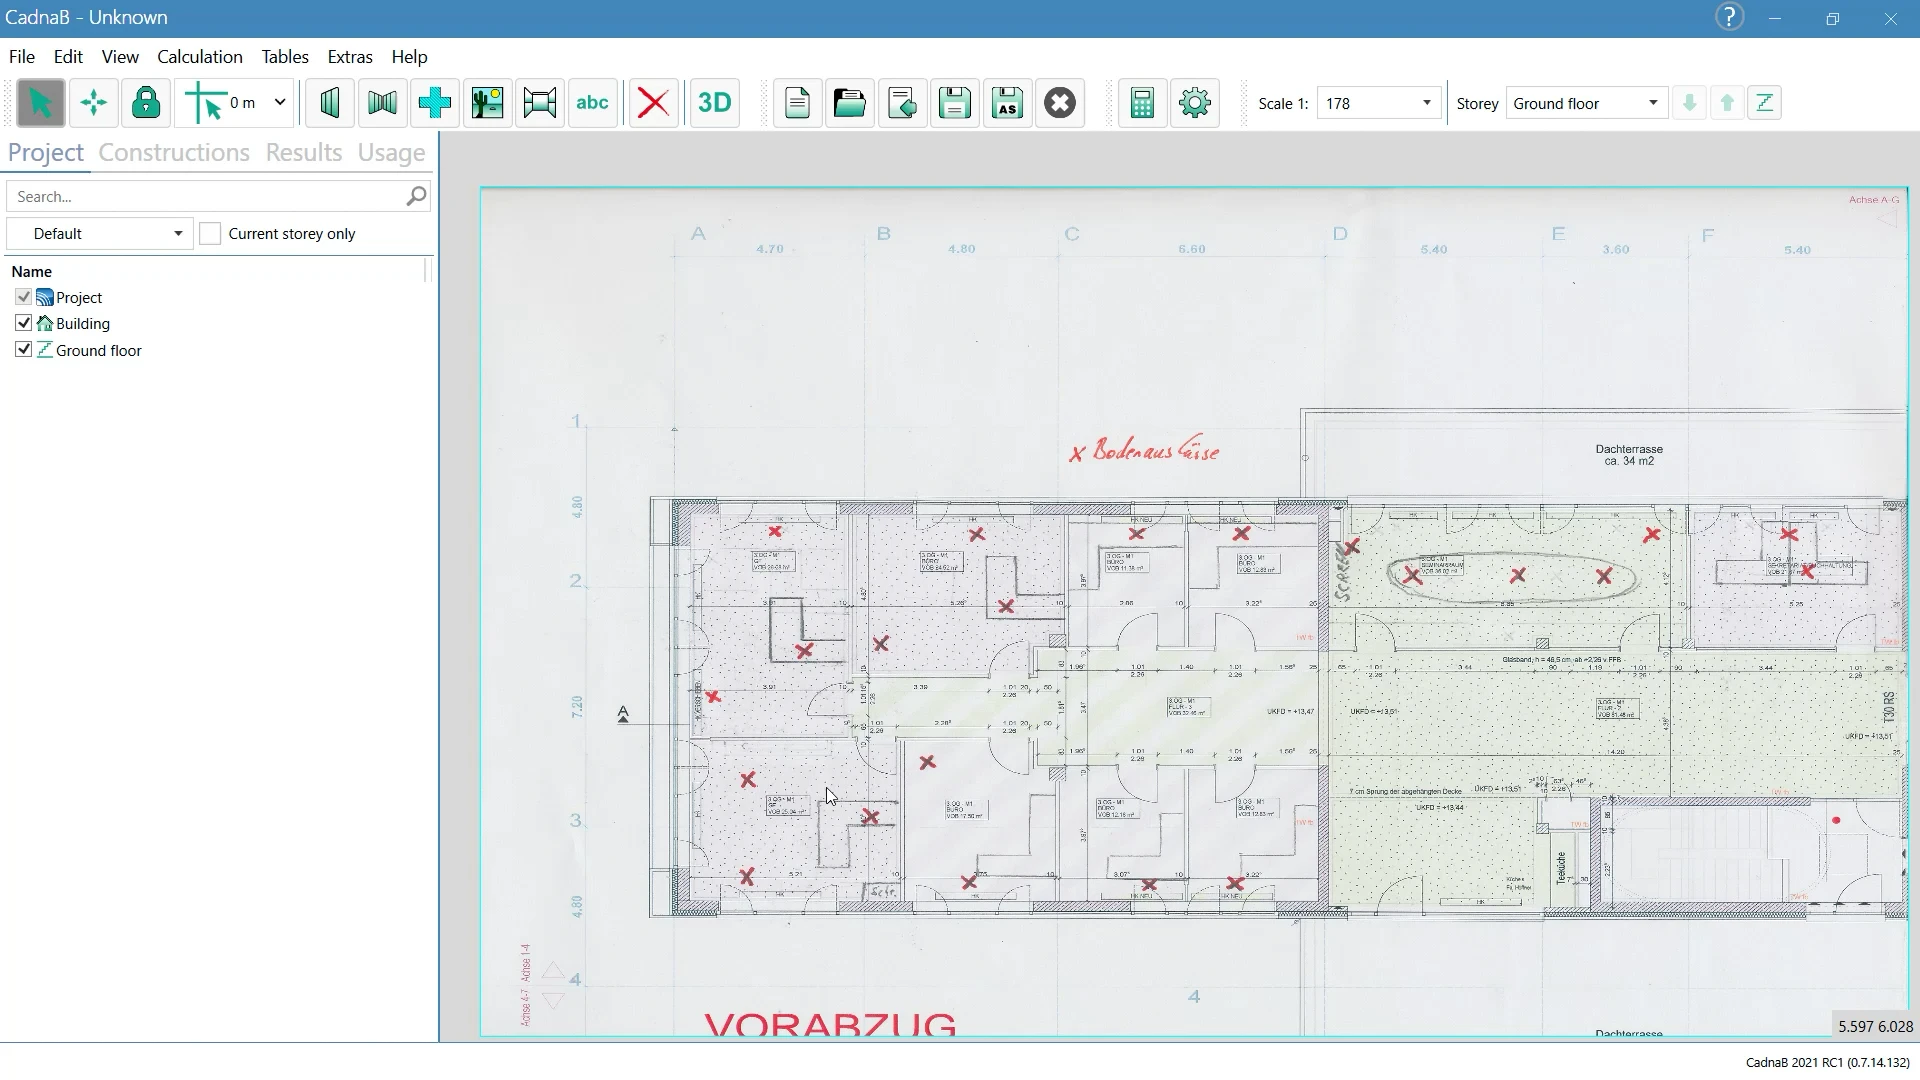Select the abc text label tool
Image resolution: width=1920 pixels, height=1080 pixels.
[x=593, y=103]
